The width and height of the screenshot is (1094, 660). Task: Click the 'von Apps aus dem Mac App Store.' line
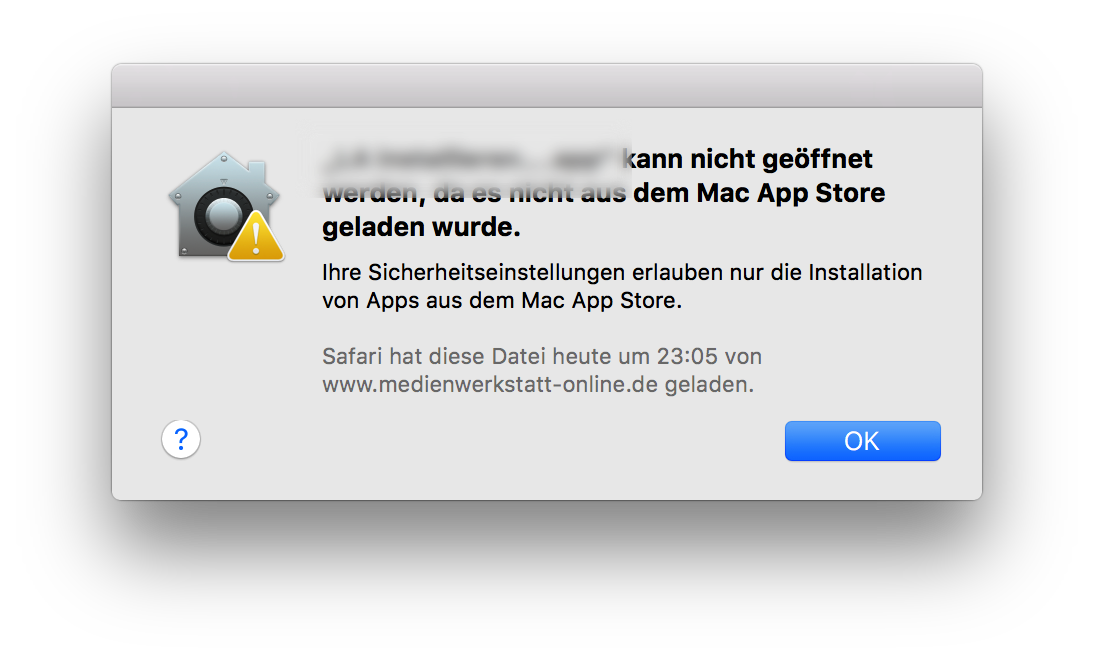(501, 300)
